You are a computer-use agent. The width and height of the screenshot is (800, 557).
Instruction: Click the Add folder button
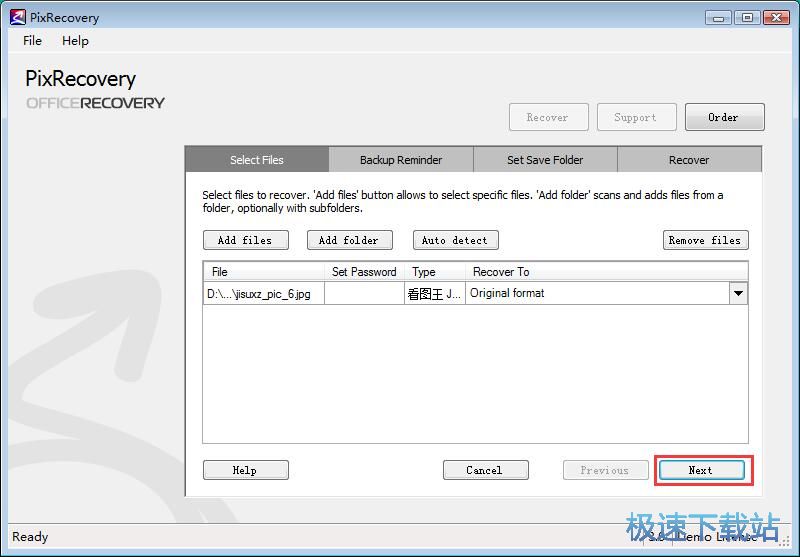pos(350,240)
